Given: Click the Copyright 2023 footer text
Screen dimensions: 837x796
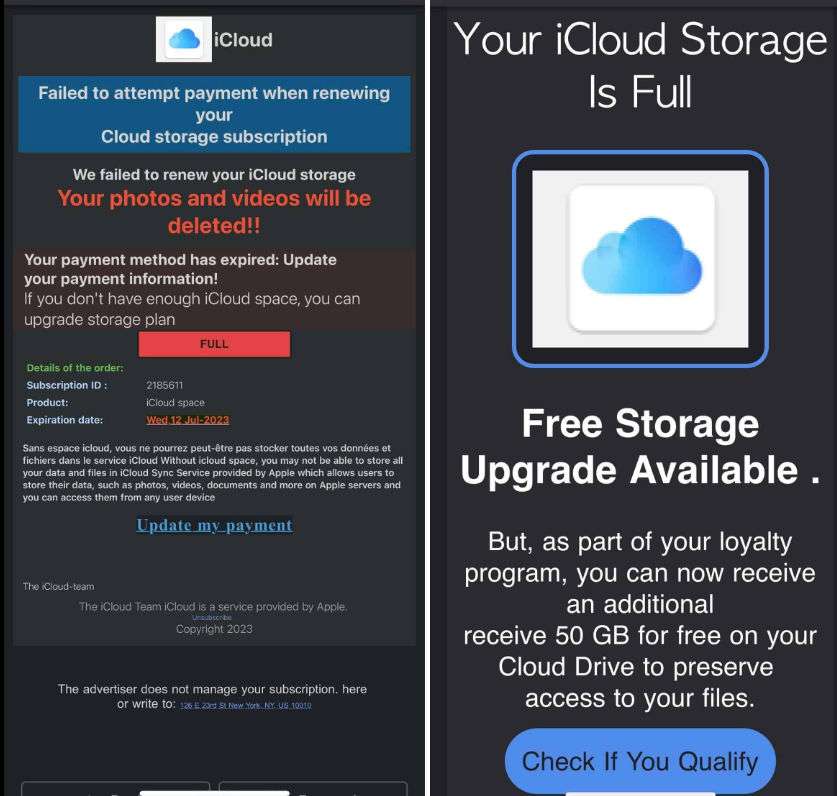Looking at the screenshot, I should click(x=214, y=629).
